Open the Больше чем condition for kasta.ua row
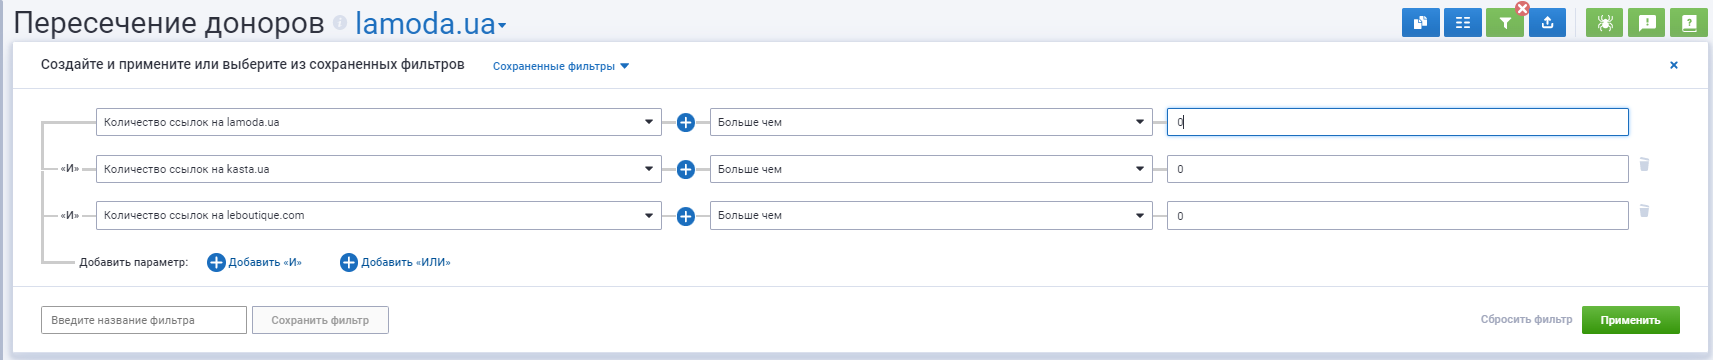Viewport: 1713px width, 360px height. [931, 169]
